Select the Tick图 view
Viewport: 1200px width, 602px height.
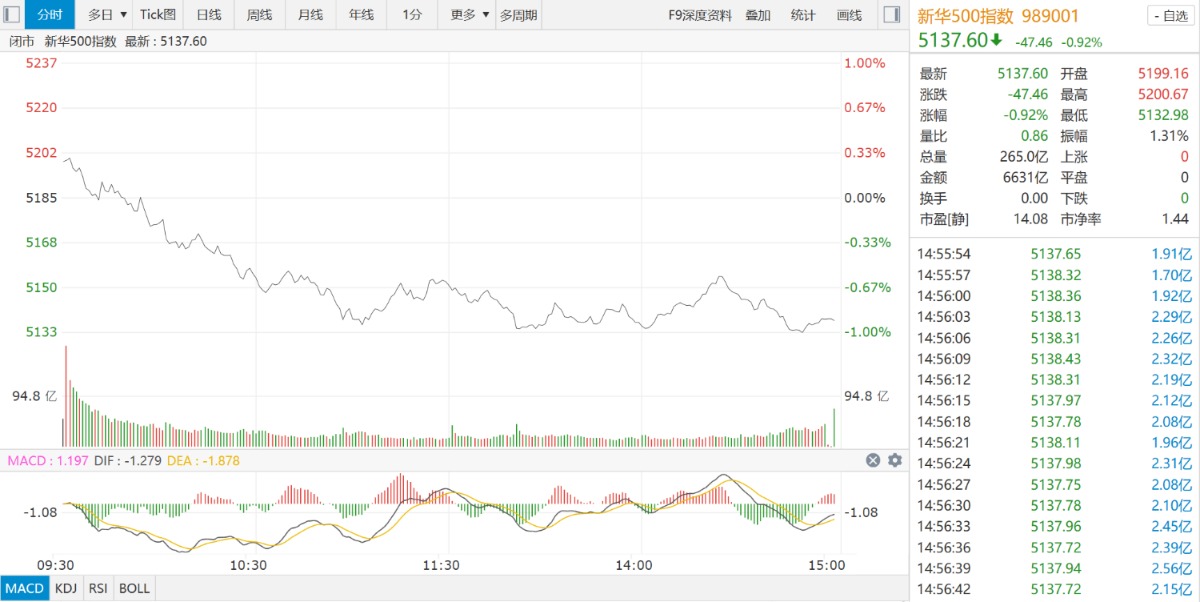pos(158,15)
